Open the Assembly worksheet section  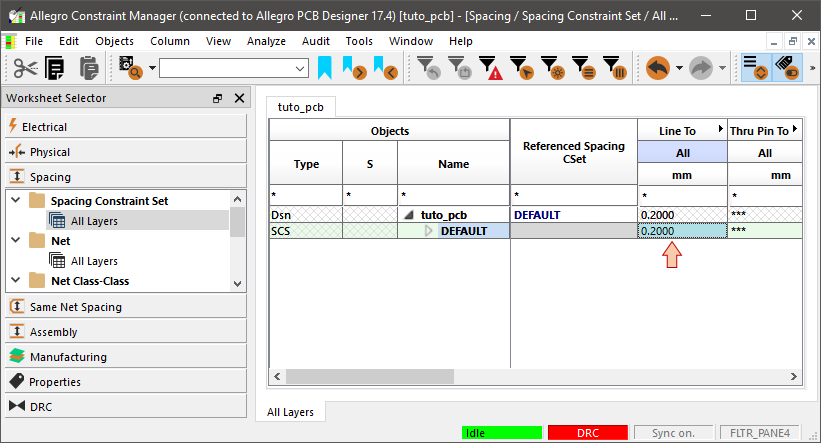126,331
